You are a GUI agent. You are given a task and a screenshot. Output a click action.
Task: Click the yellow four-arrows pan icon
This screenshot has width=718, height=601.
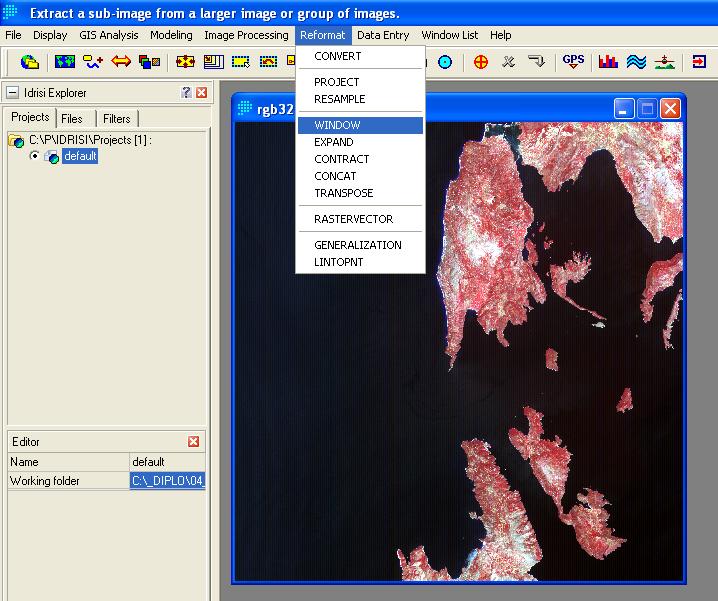tap(185, 61)
